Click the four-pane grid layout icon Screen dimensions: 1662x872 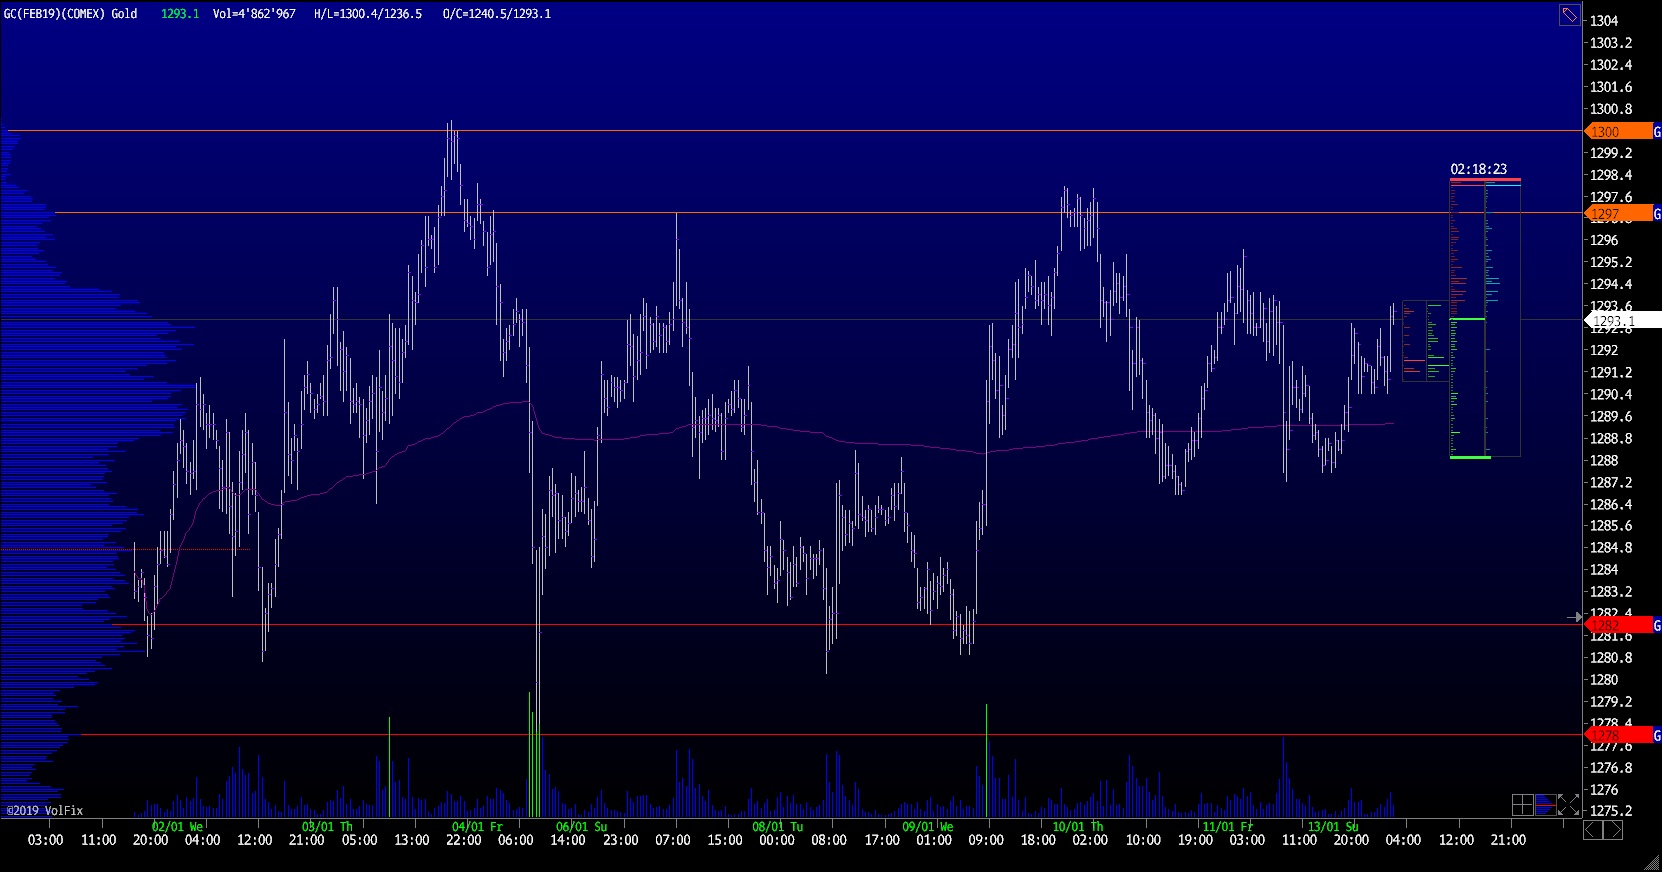tap(1522, 805)
